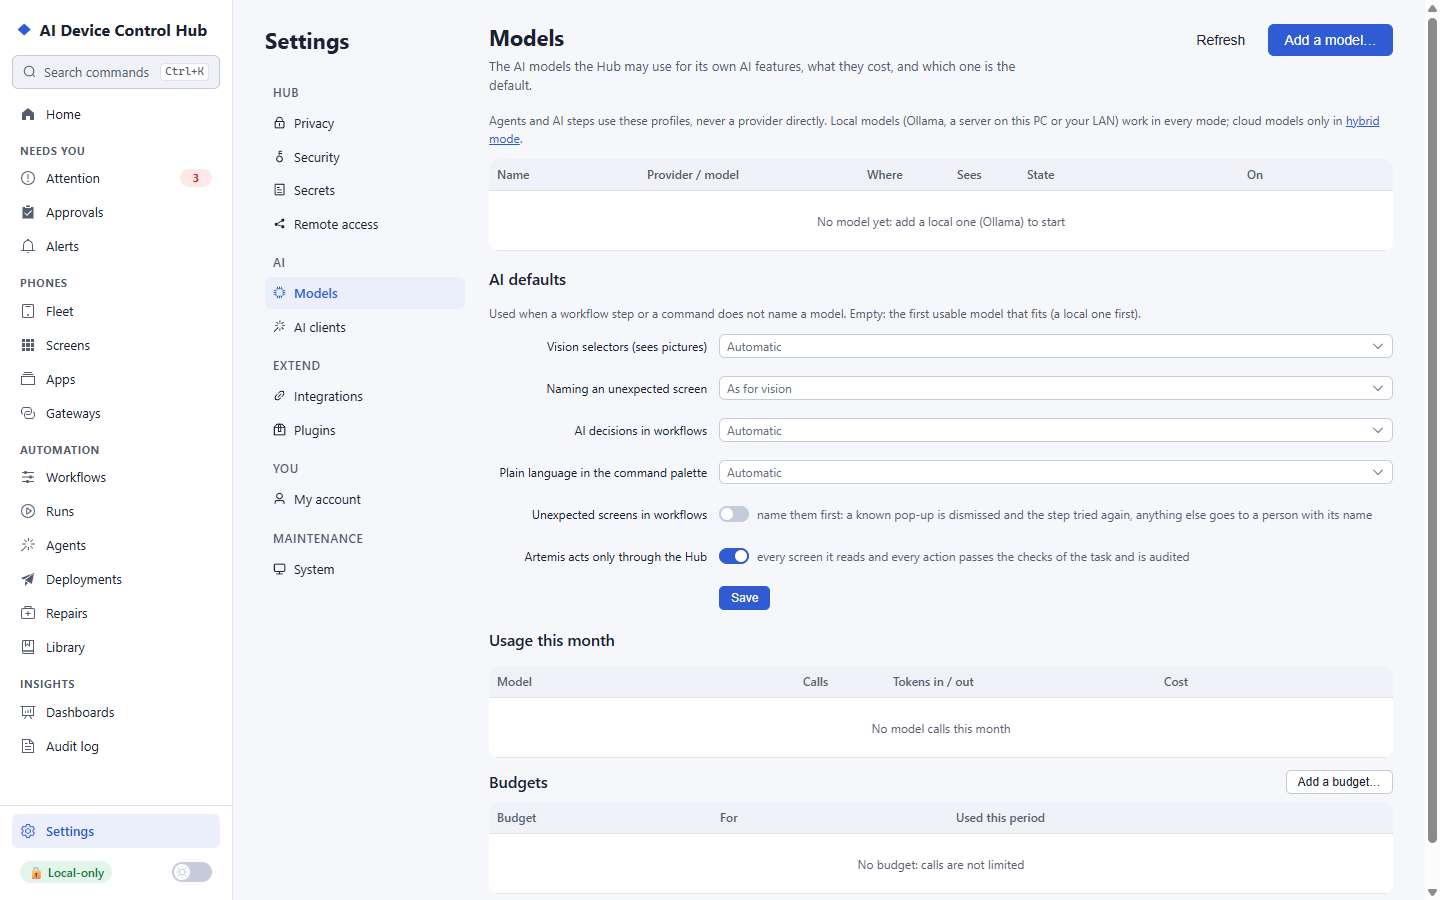Click the Search commands field
1440x900 pixels.
click(x=116, y=72)
